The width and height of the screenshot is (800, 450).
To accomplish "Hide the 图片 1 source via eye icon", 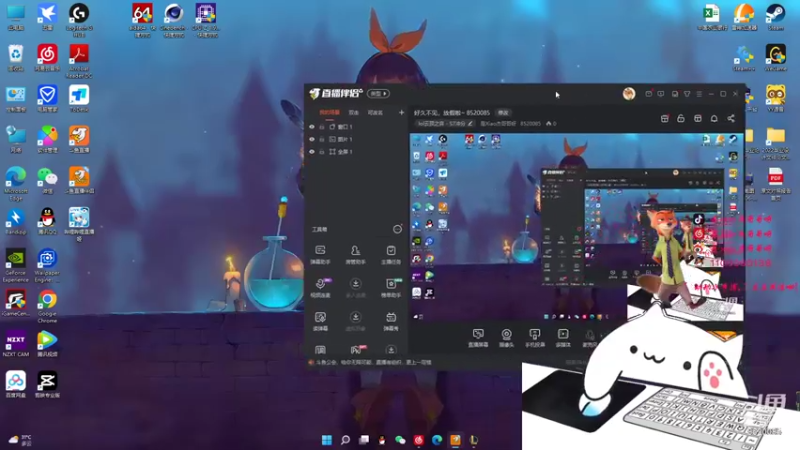I will click(x=312, y=139).
